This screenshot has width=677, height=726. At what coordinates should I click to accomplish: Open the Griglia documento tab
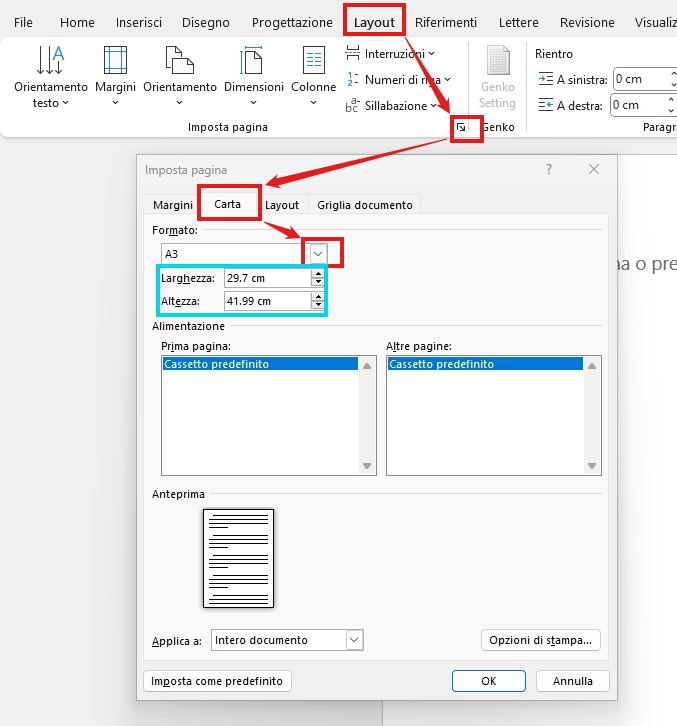click(x=364, y=205)
